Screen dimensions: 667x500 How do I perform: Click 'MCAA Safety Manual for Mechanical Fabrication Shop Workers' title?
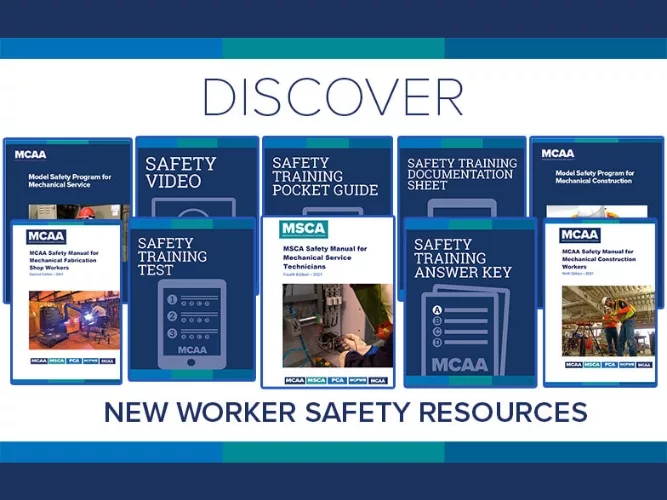point(64,260)
